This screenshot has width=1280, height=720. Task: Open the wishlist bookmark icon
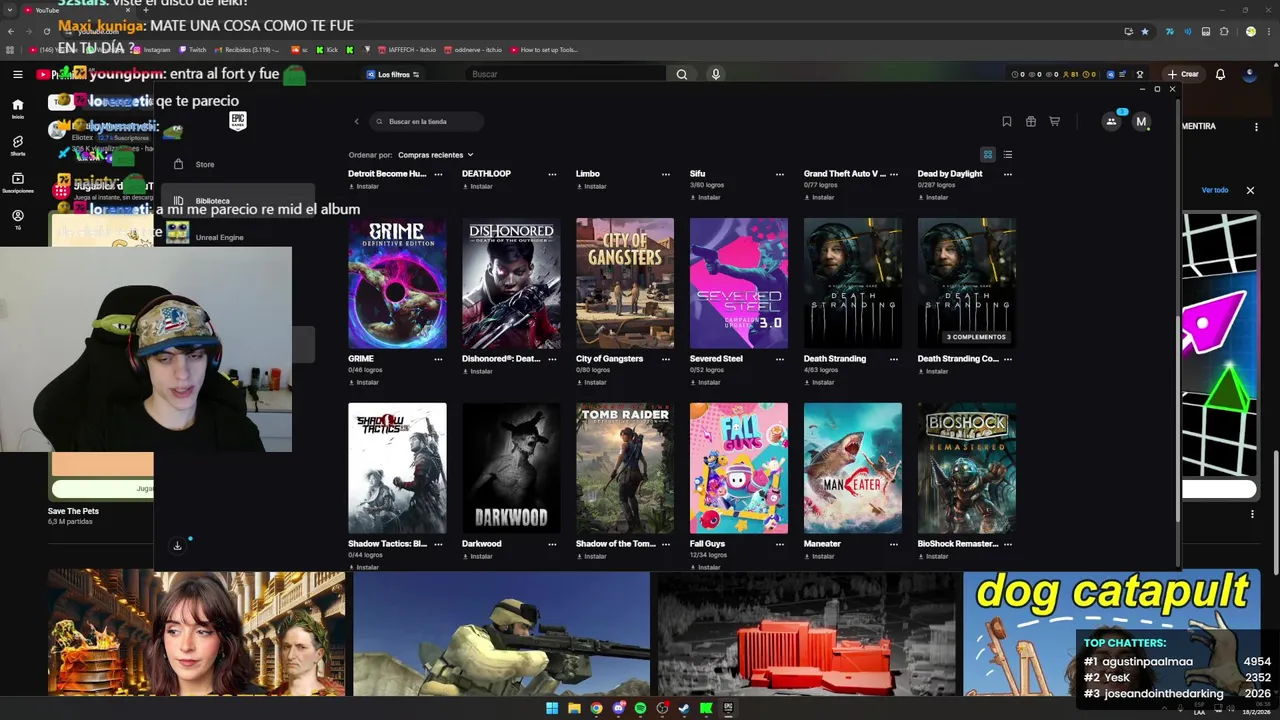[1007, 122]
